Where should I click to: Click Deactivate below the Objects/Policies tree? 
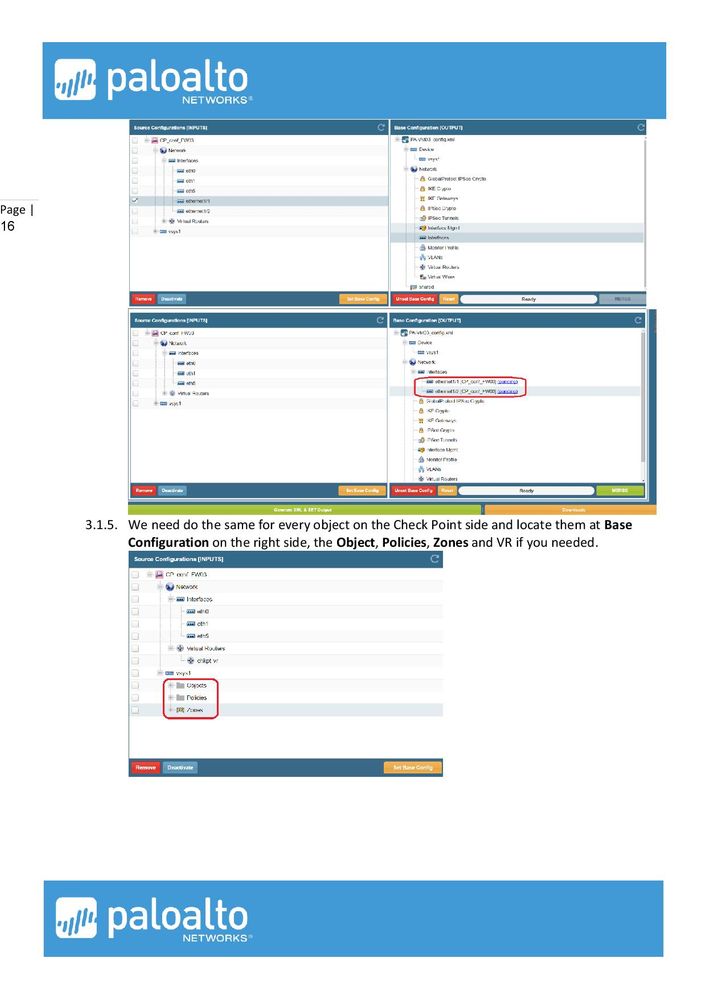point(180,768)
